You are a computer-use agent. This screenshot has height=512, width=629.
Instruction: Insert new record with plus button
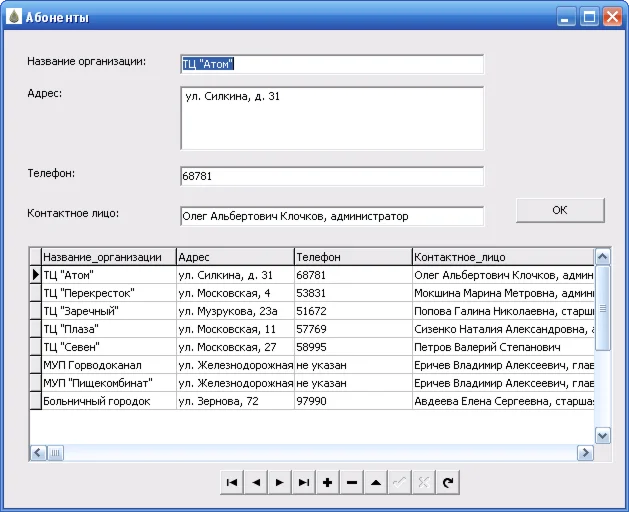[x=328, y=482]
